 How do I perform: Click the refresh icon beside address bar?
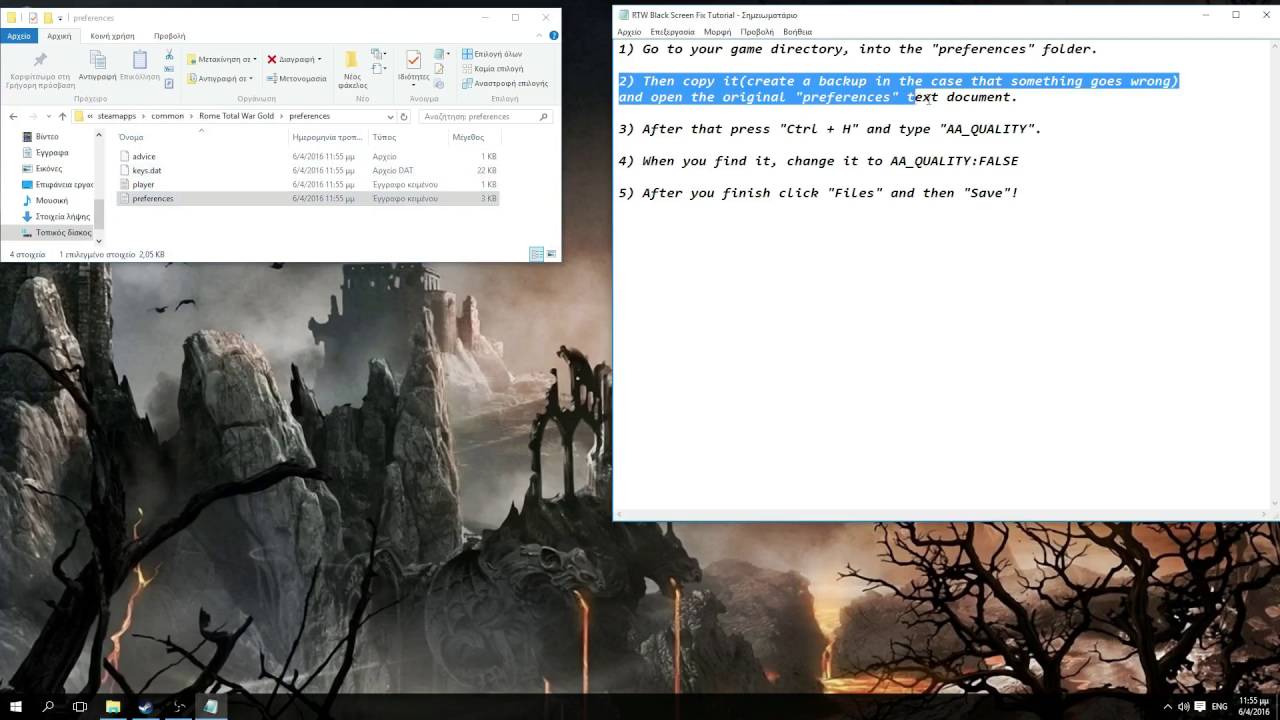403,116
